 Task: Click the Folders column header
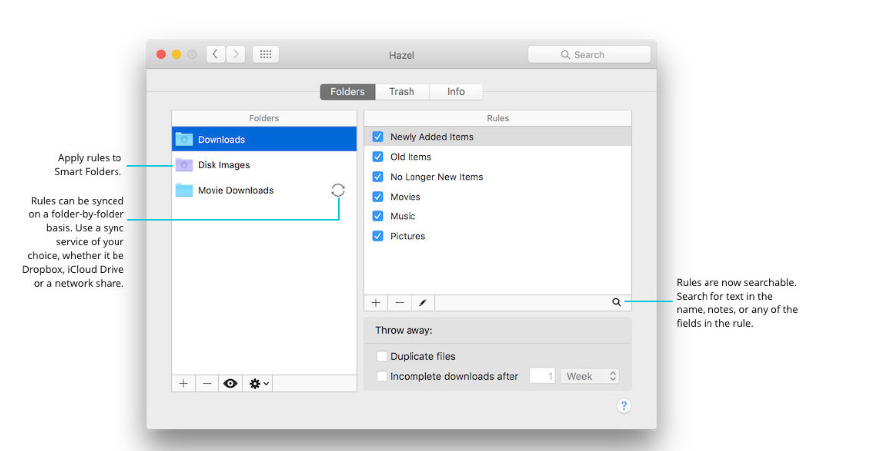(x=264, y=118)
